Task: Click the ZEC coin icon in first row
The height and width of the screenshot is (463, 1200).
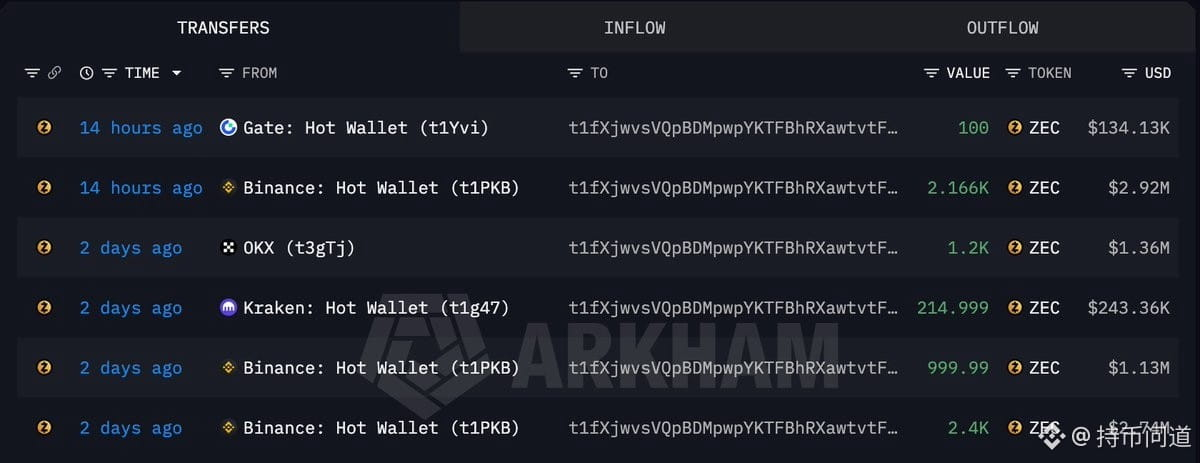Action: click(44, 127)
